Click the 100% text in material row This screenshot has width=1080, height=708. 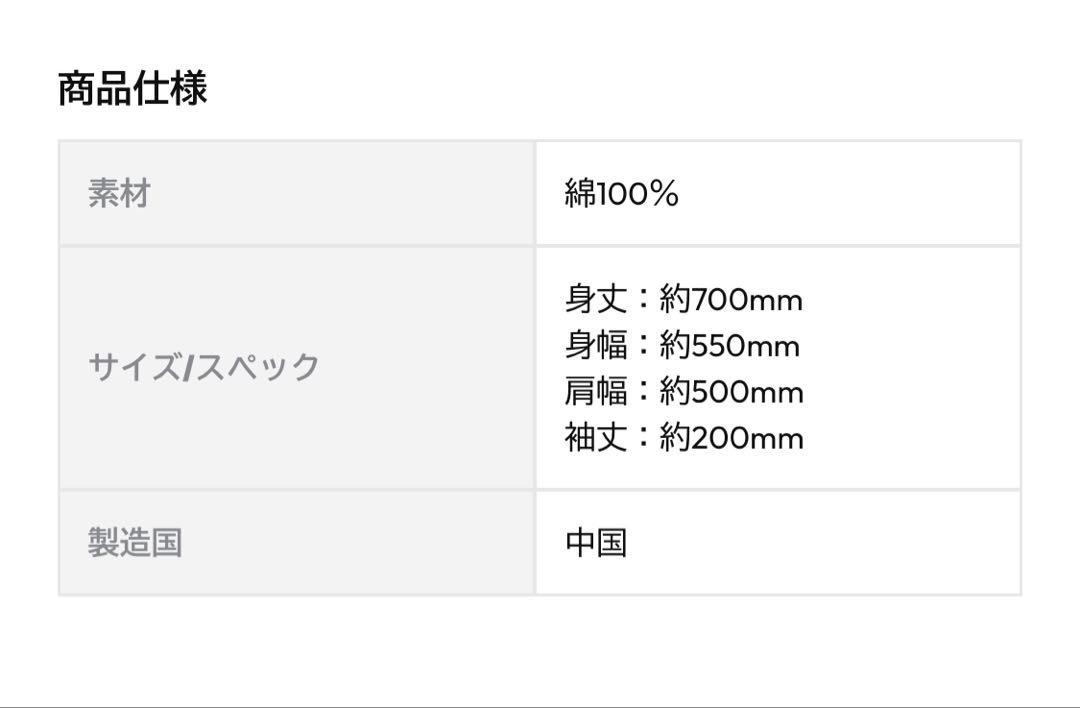[638, 194]
